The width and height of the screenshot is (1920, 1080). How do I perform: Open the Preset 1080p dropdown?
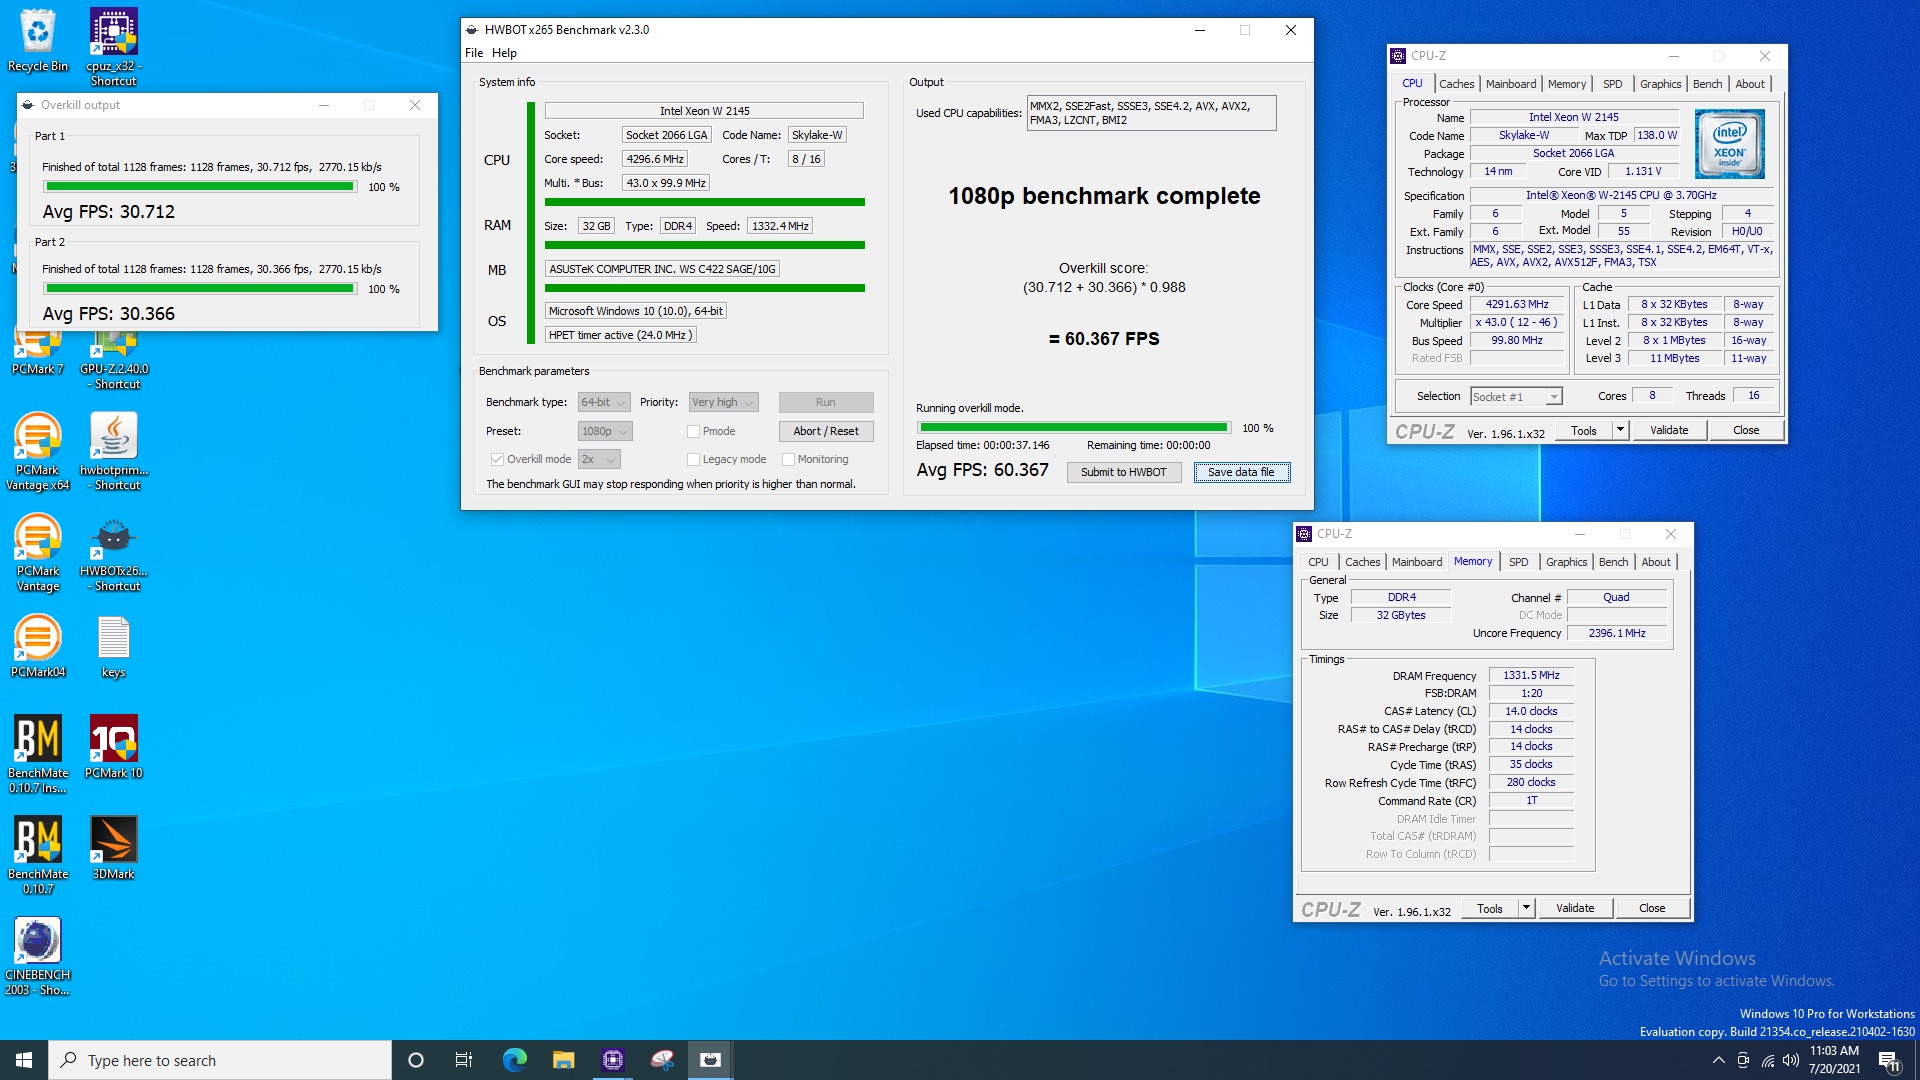point(605,431)
